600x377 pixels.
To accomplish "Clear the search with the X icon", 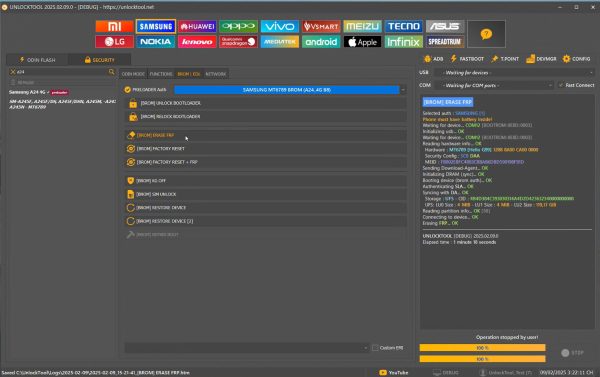I will [13, 72].
